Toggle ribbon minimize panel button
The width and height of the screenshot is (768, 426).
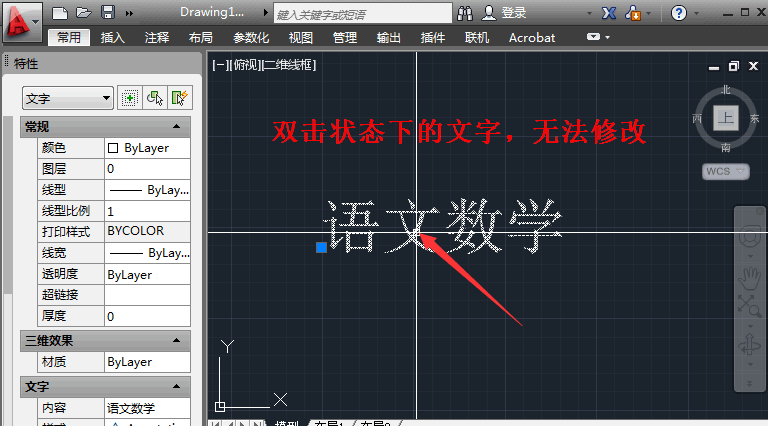click(593, 37)
